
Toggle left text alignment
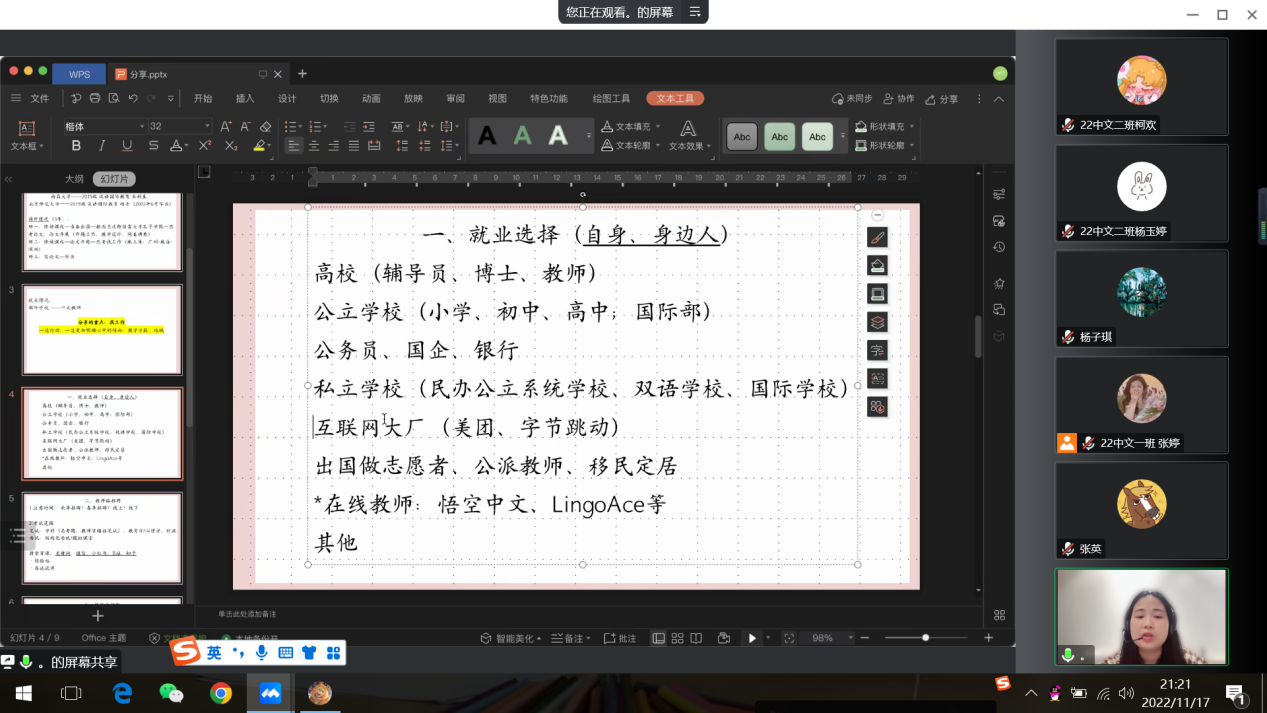click(x=294, y=146)
